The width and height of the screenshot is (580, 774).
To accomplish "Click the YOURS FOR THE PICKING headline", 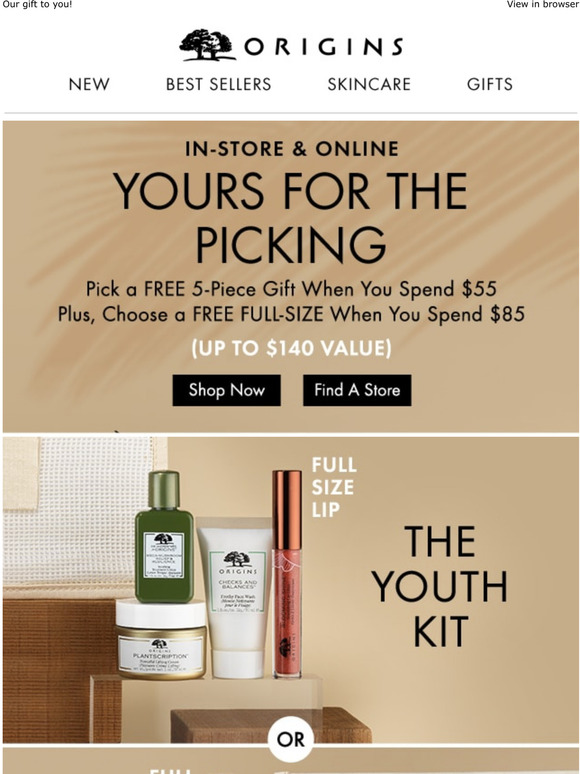I will click(291, 218).
